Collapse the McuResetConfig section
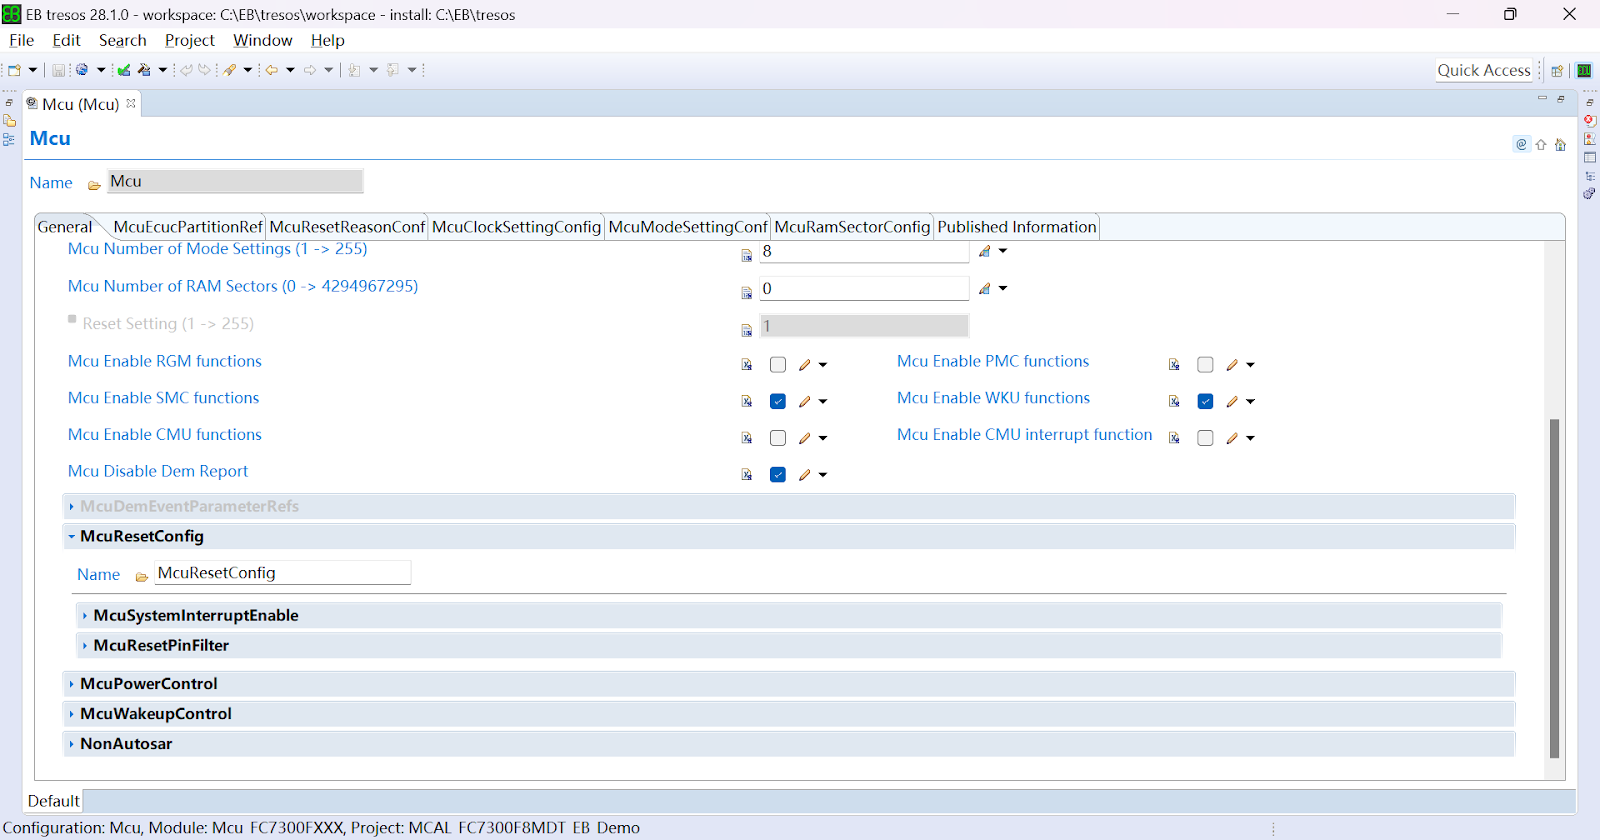 [x=72, y=537]
